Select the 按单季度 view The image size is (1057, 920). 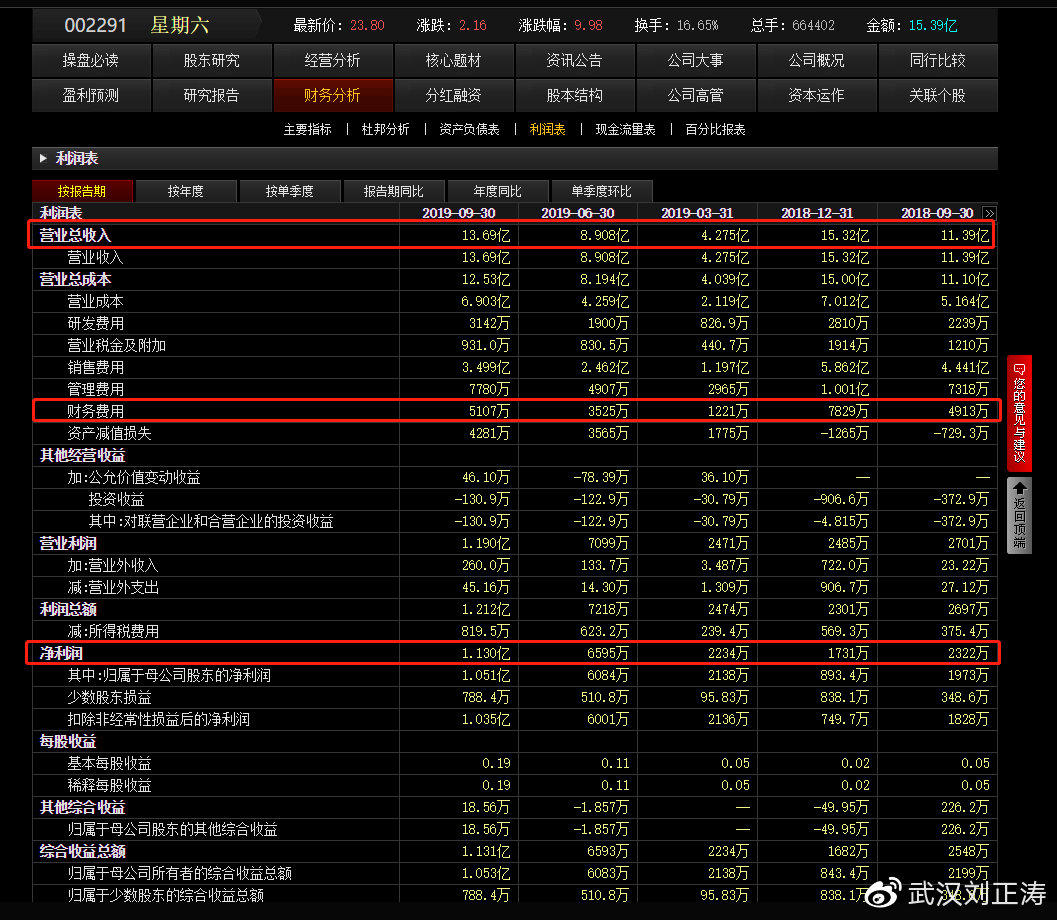(290, 190)
